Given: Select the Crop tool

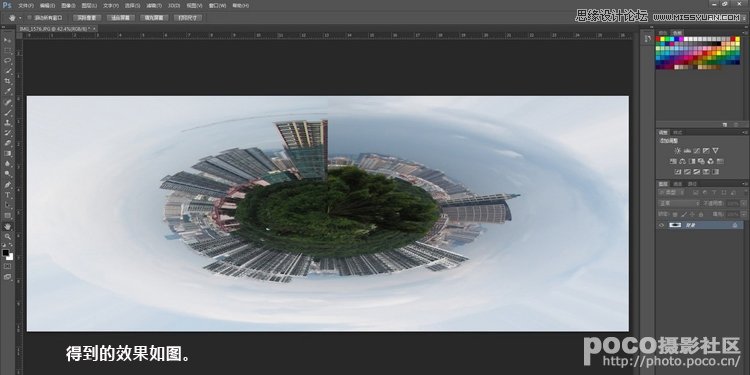Looking at the screenshot, I should [7, 81].
